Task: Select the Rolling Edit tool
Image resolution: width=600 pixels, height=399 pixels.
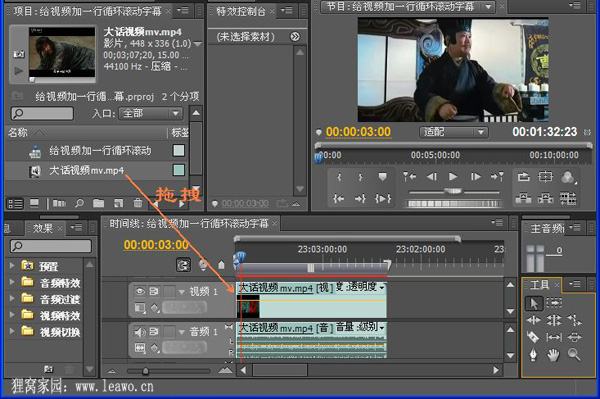Action: click(554, 320)
